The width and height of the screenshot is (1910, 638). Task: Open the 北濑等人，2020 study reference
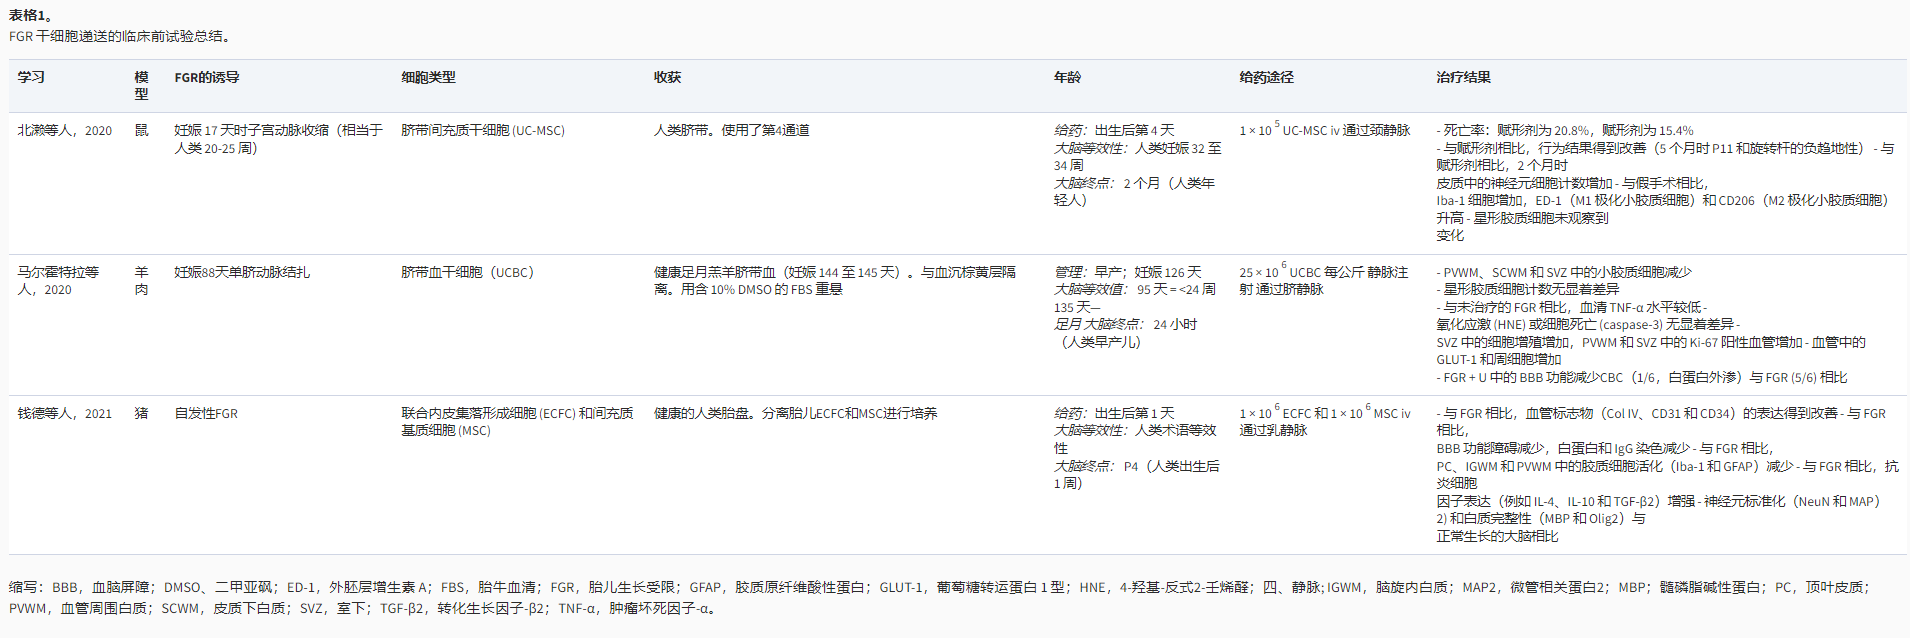click(65, 131)
